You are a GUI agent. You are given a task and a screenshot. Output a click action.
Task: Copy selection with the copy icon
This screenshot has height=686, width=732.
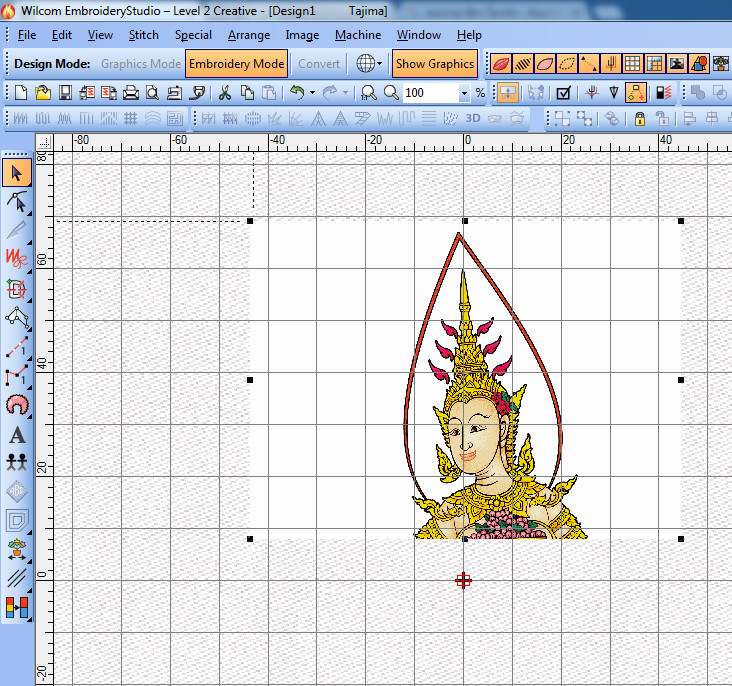pyautogui.click(x=247, y=92)
